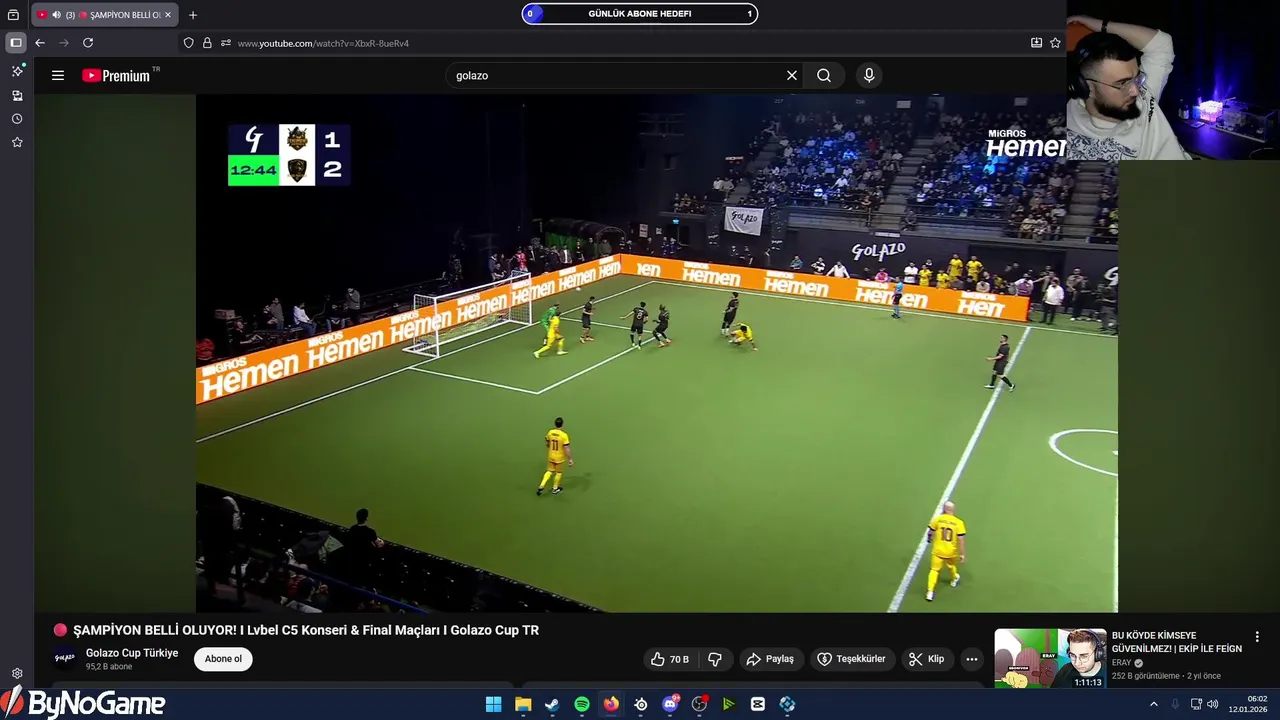Toggle the browser sidebar panel button
The height and width of the screenshot is (720, 1280).
15,43
